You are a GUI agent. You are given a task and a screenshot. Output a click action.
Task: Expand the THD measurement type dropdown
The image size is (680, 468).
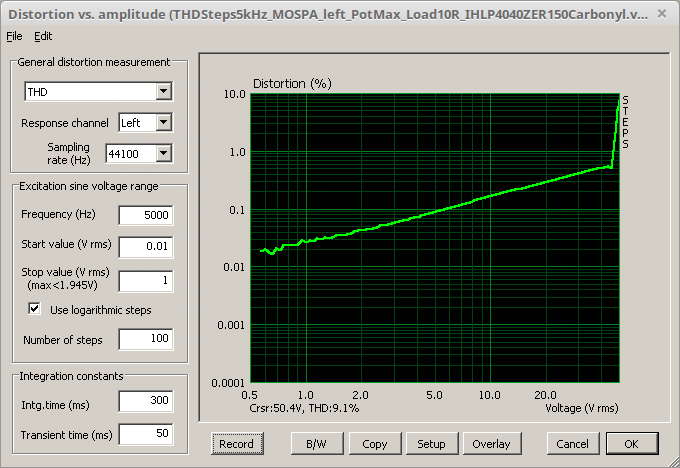coord(164,92)
